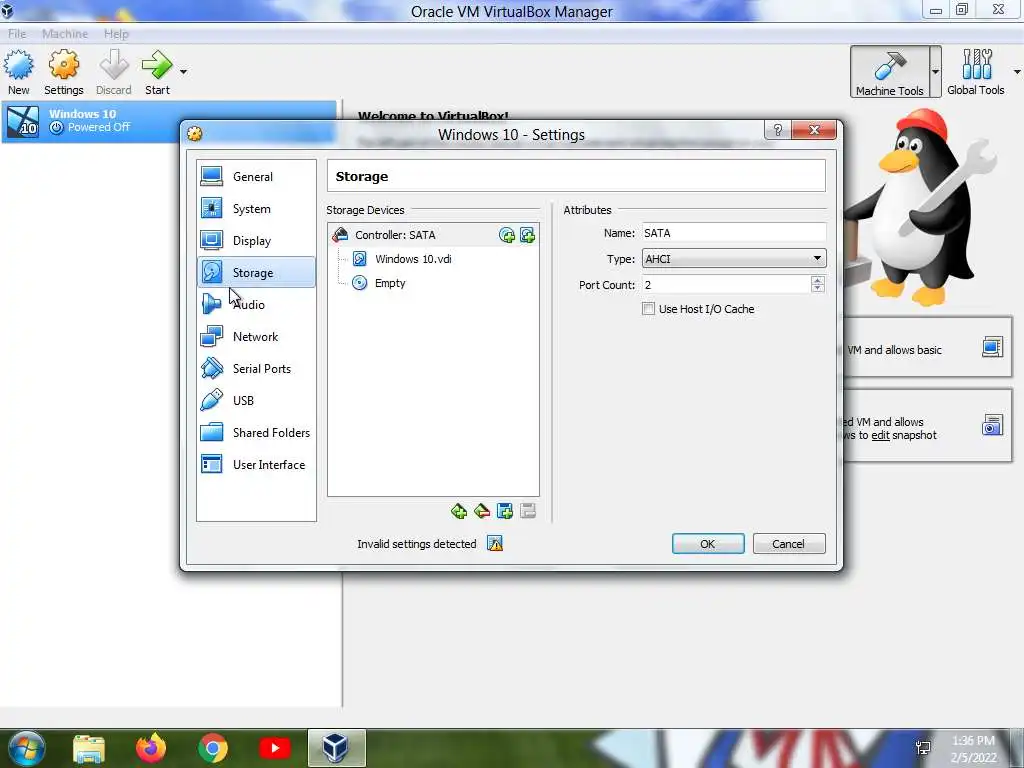This screenshot has height=768, width=1024.
Task: Open the USB settings category
Action: coord(256,400)
